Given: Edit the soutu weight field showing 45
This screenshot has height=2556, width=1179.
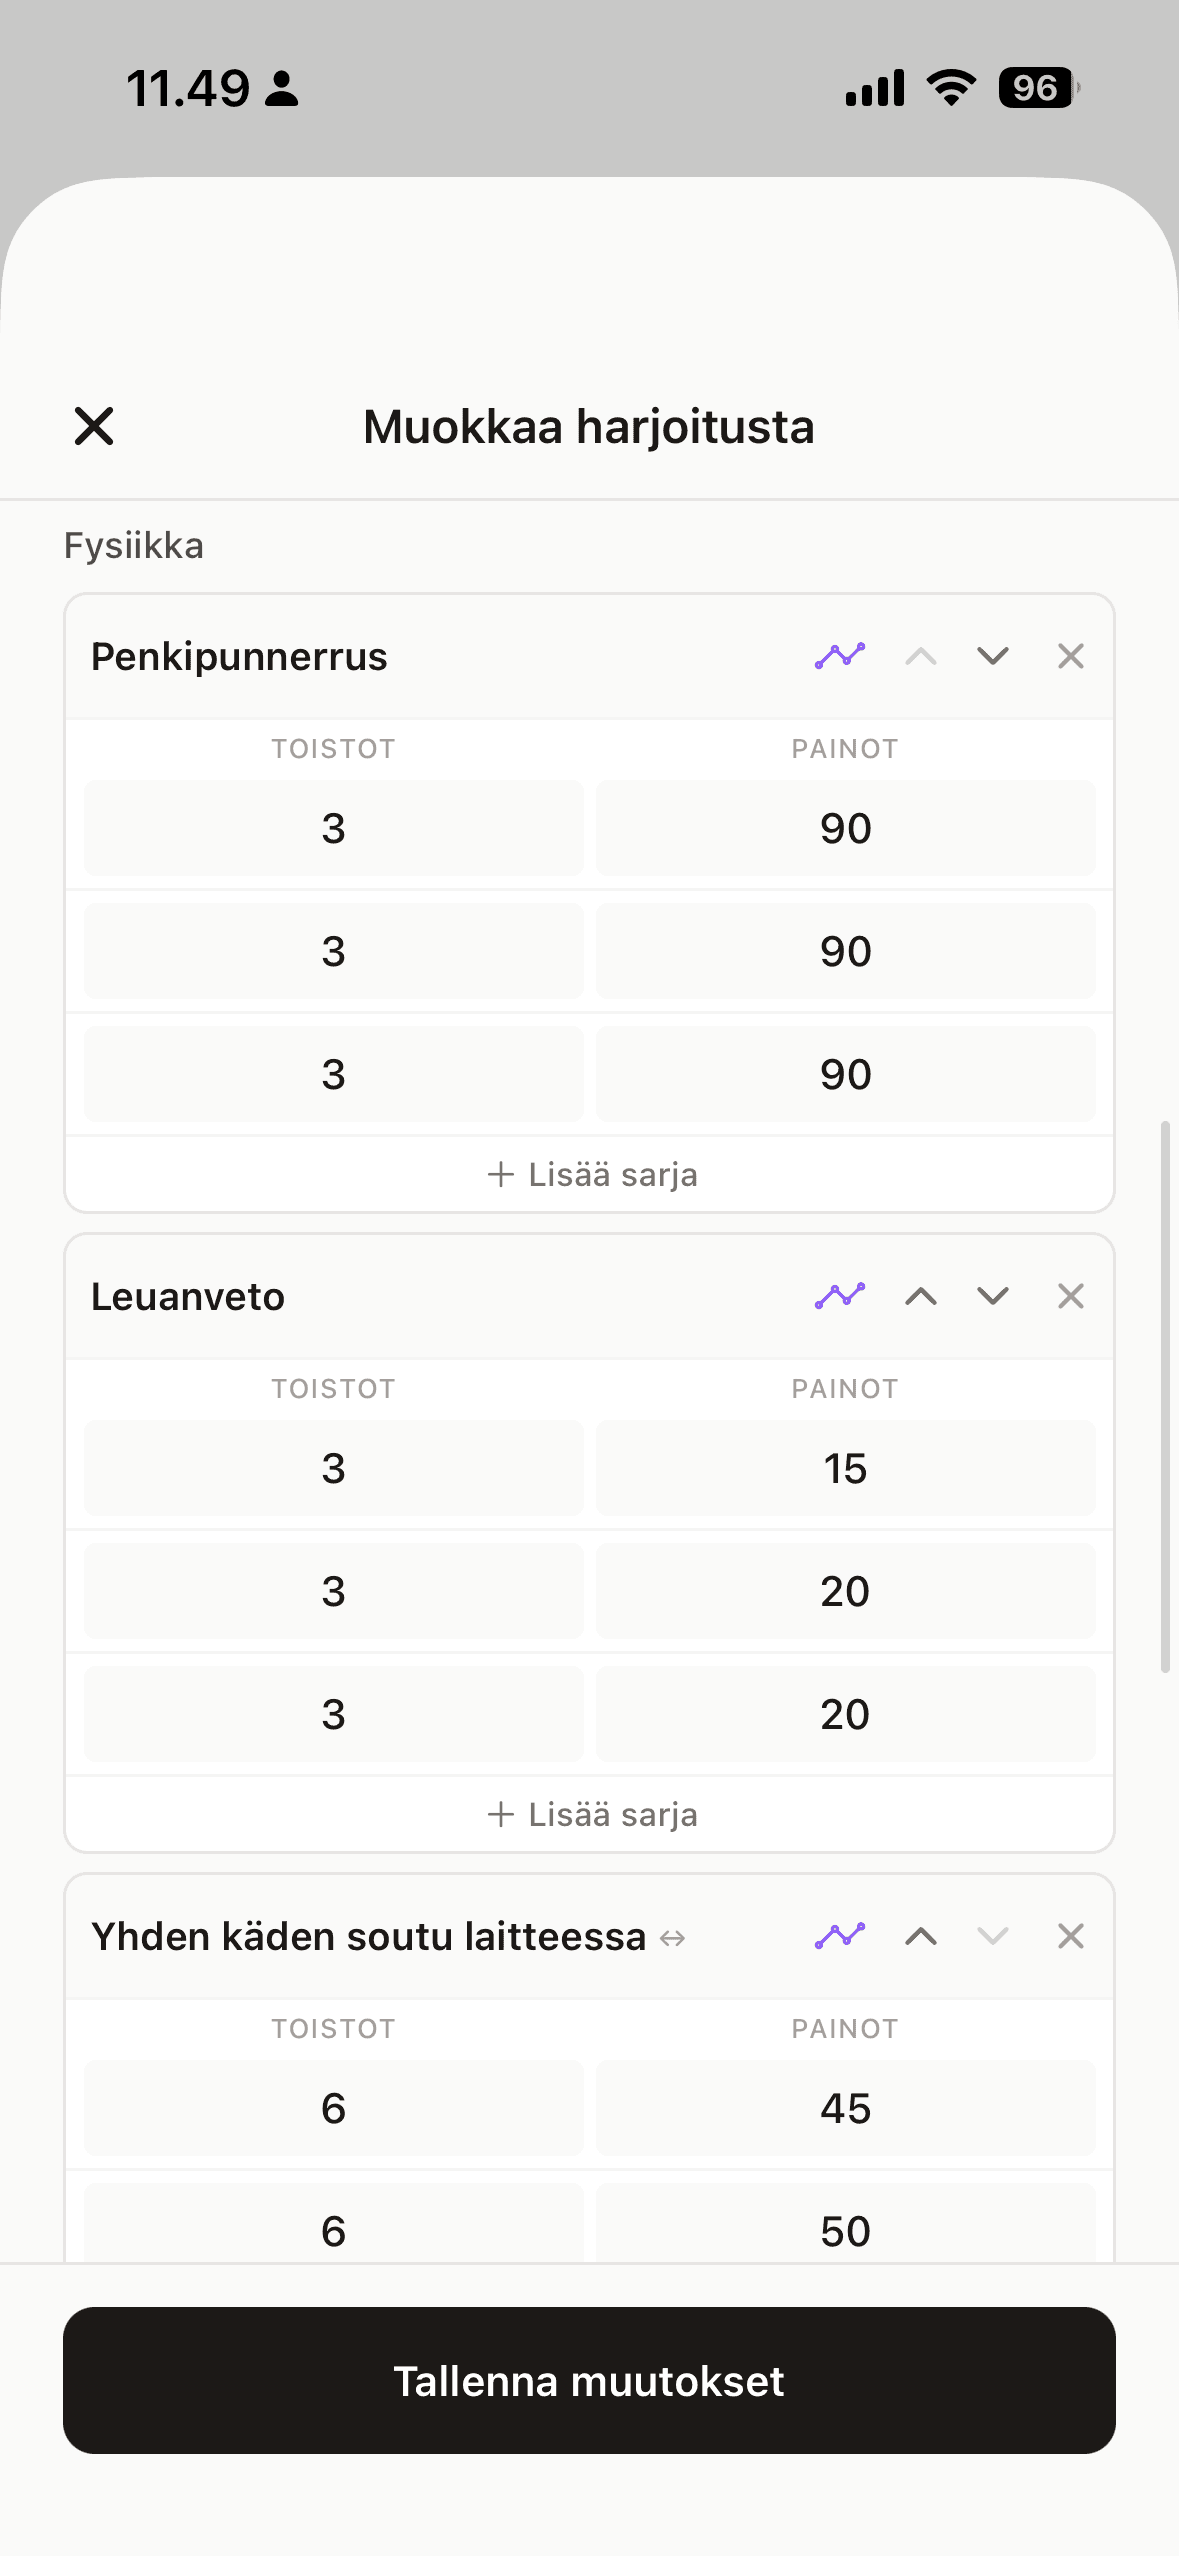Looking at the screenshot, I should [845, 2108].
